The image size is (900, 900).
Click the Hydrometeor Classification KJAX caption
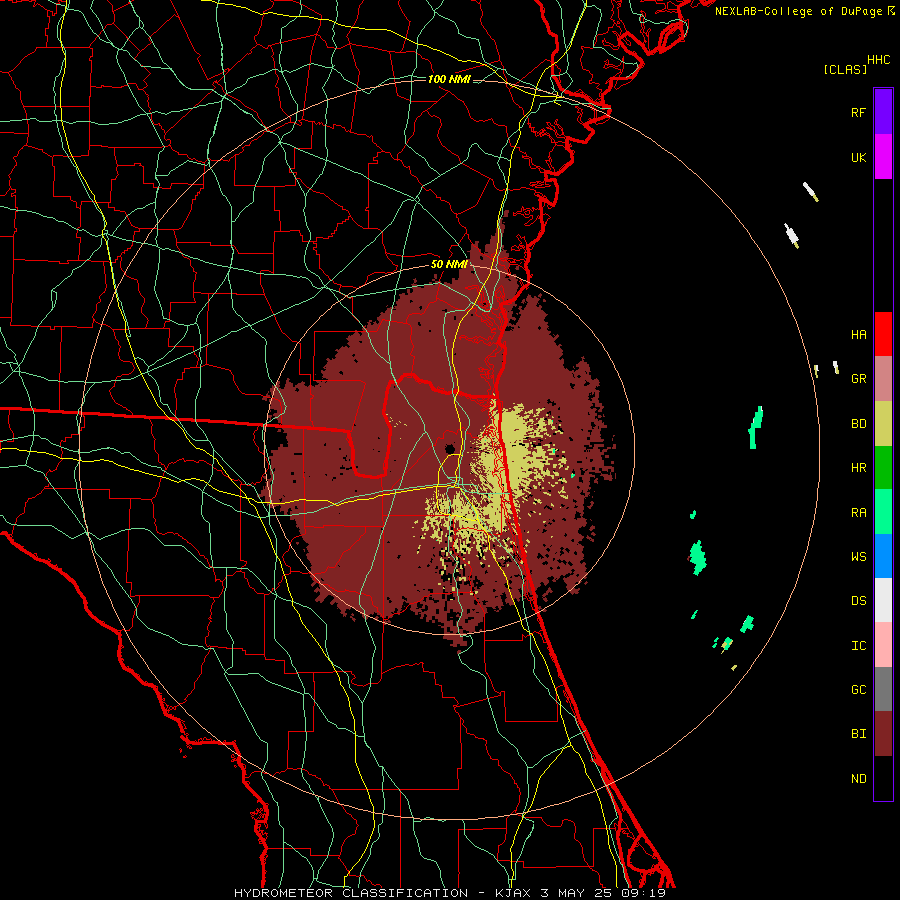point(449,893)
